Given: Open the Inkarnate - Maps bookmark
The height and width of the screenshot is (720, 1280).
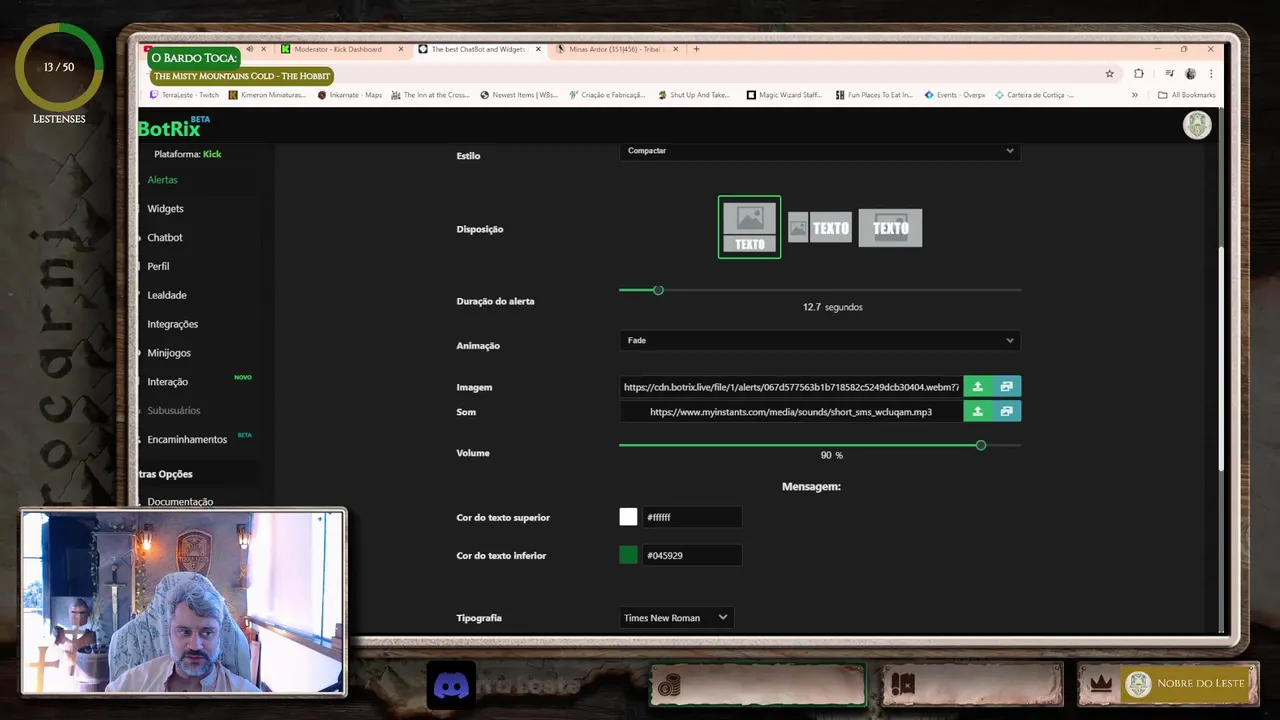Looking at the screenshot, I should tap(350, 95).
